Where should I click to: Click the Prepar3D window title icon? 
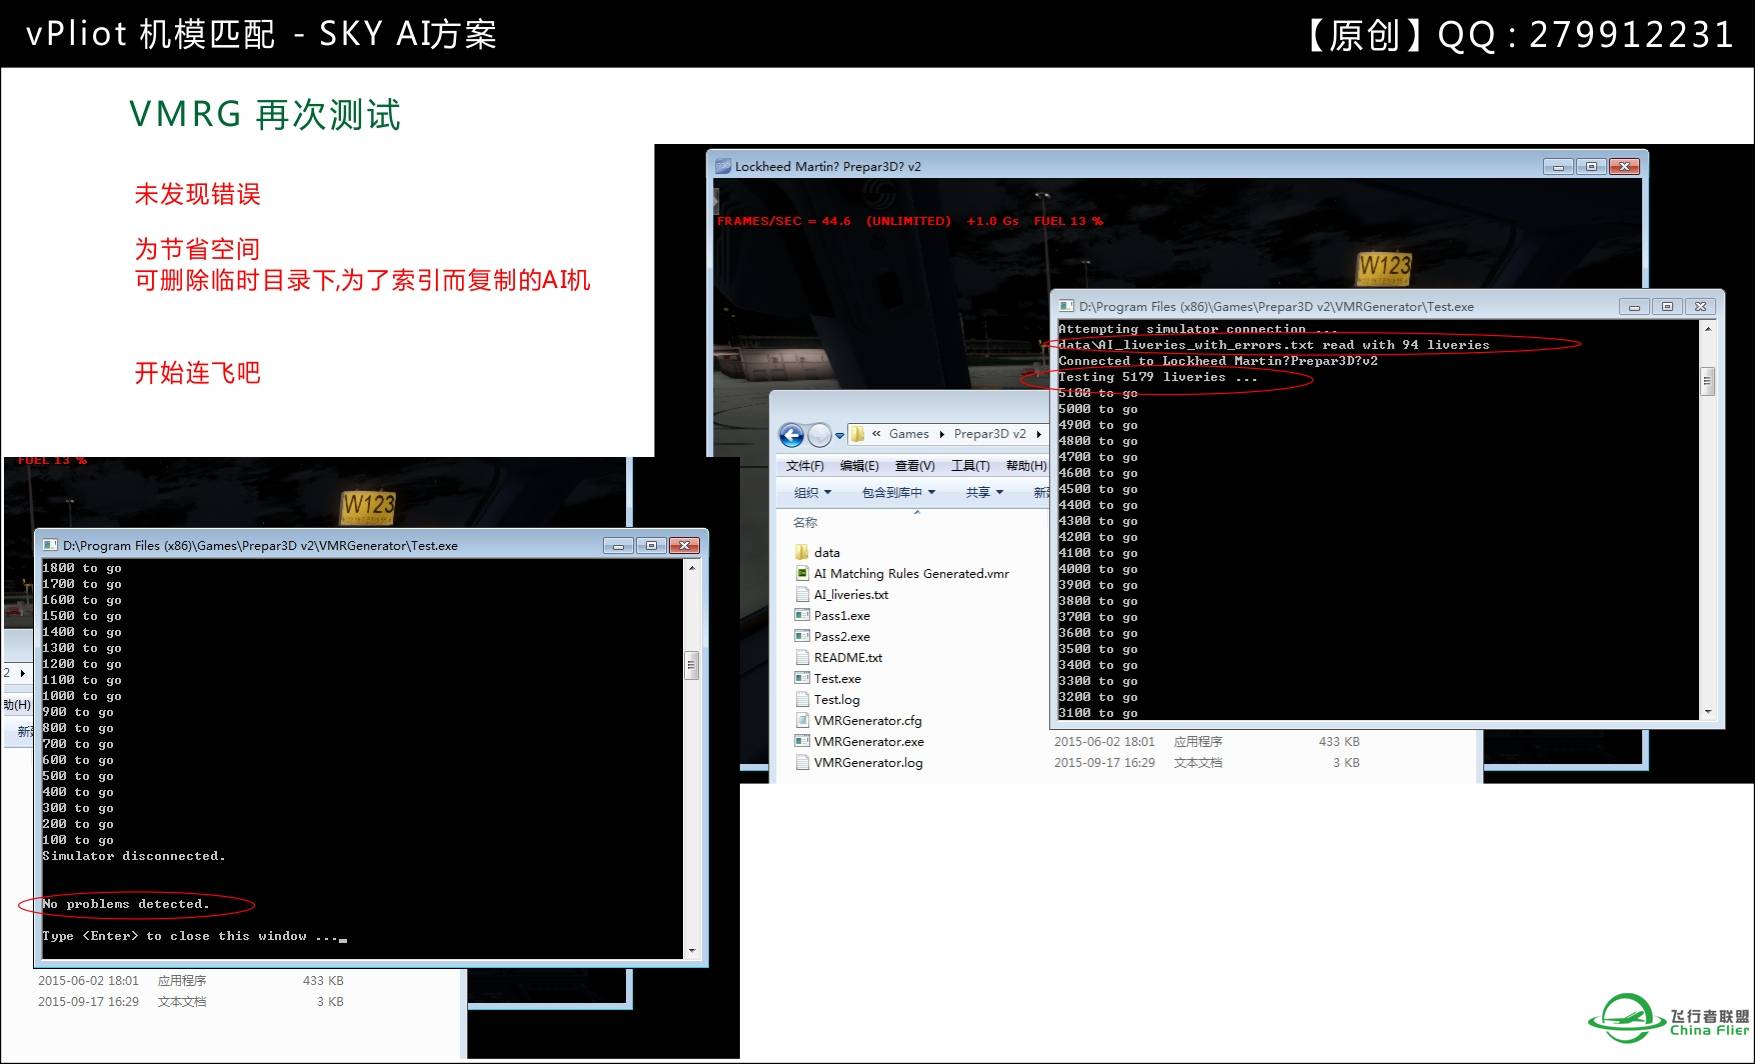coord(722,166)
